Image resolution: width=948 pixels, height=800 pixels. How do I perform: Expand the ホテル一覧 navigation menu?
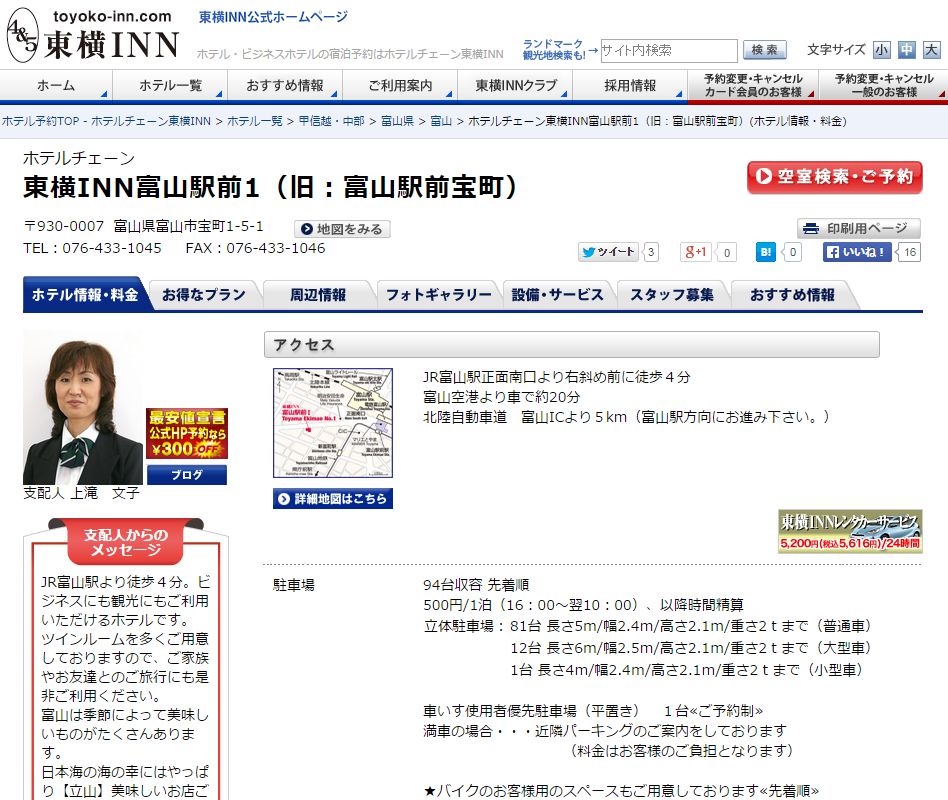pyautogui.click(x=171, y=86)
